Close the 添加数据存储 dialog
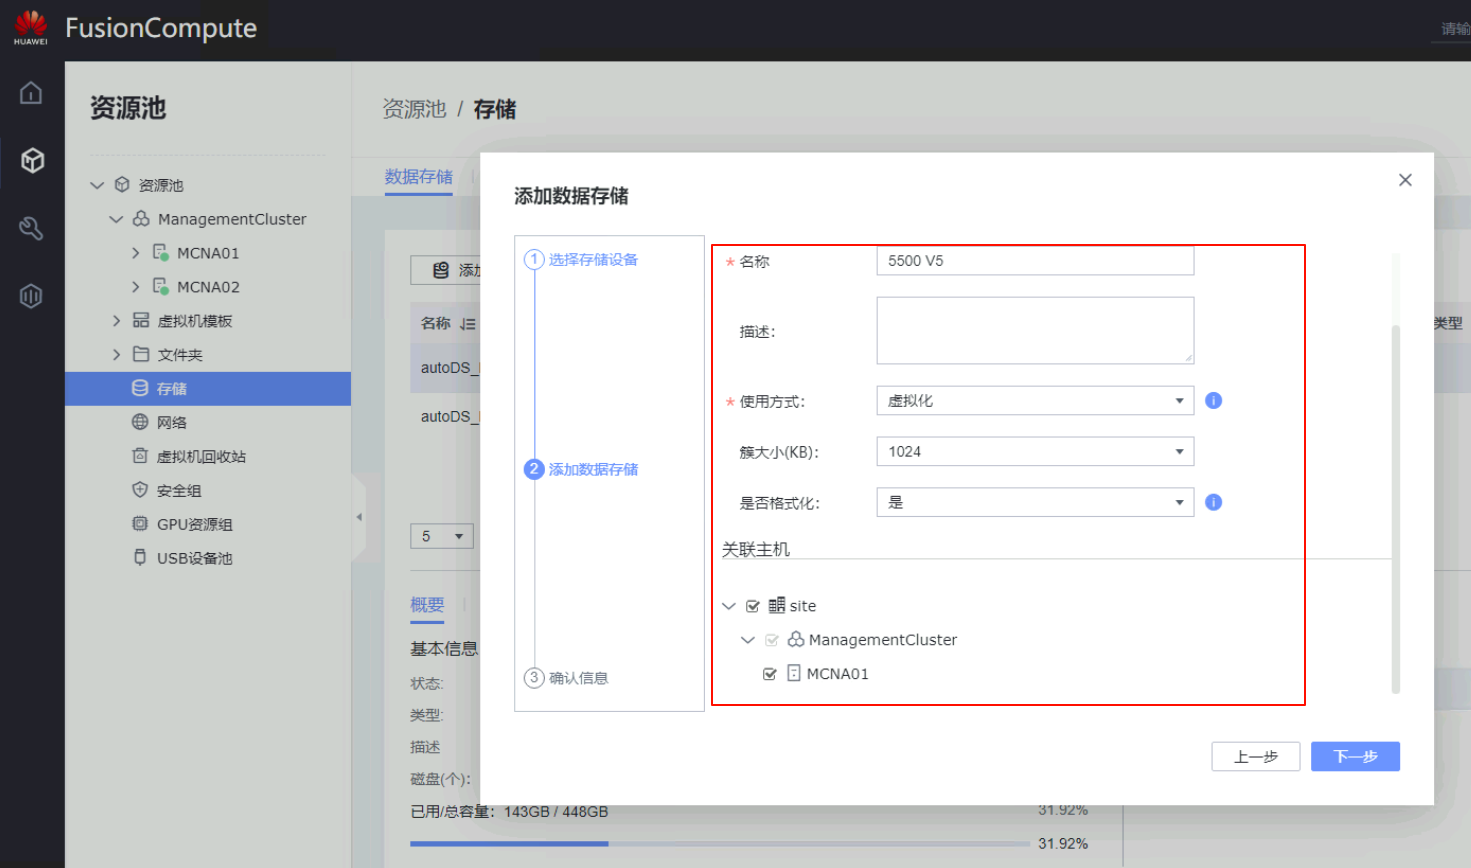 1405,180
